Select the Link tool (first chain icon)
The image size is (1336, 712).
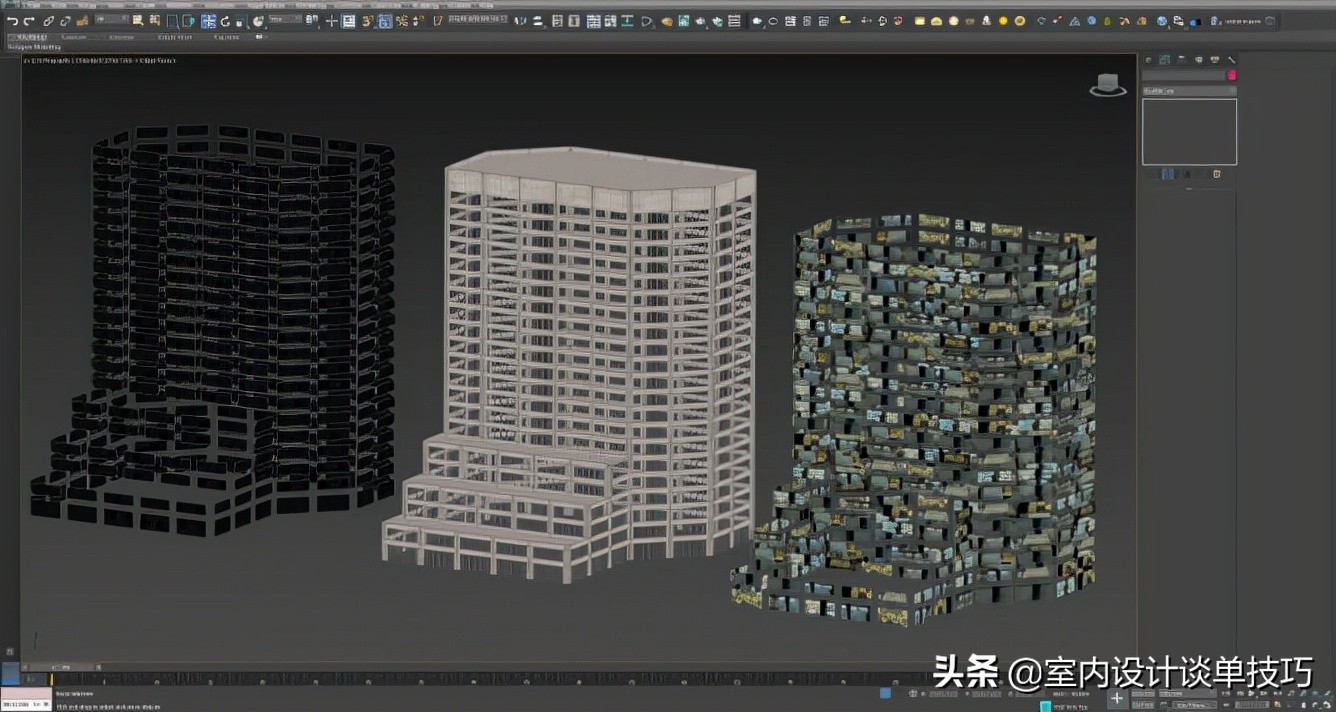48,21
